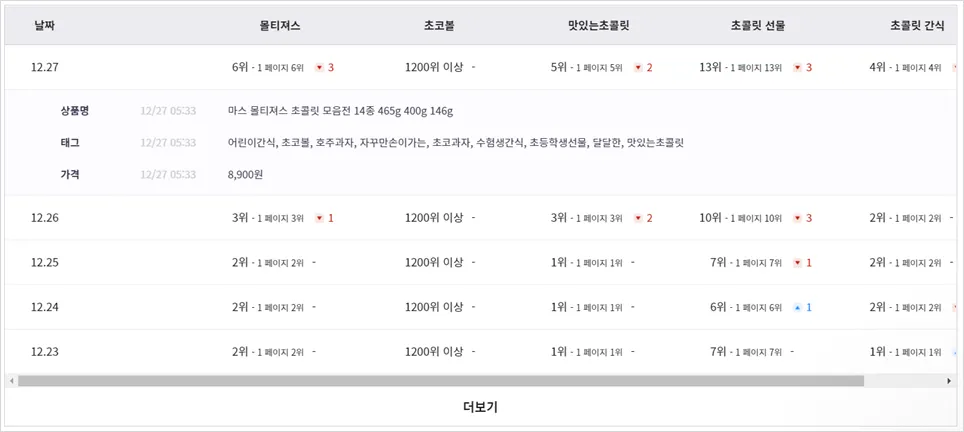Click the horizontal scrollbar thumb

pyautogui.click(x=440, y=381)
